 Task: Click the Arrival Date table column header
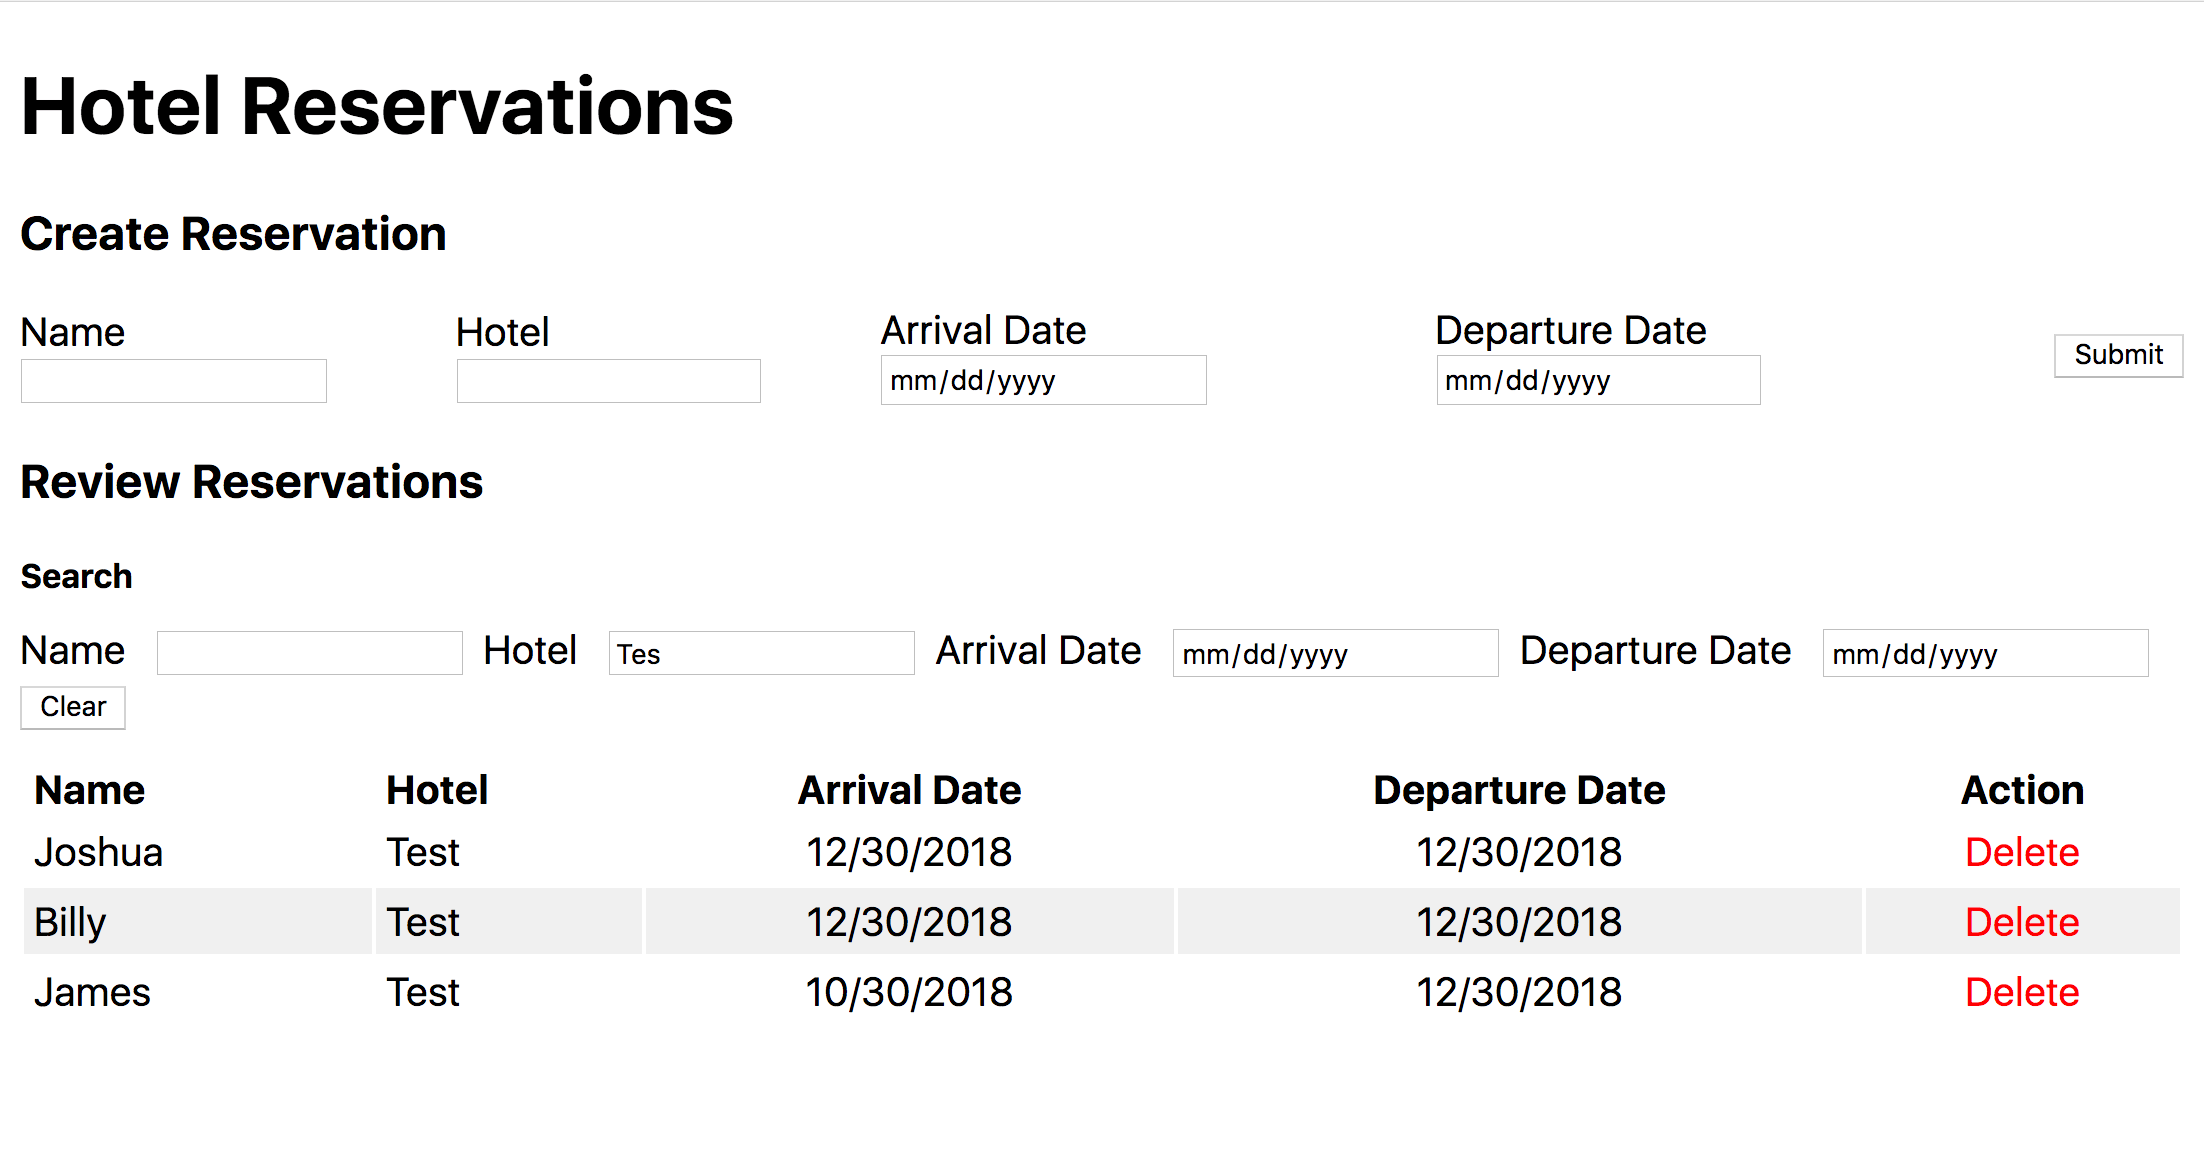(909, 790)
